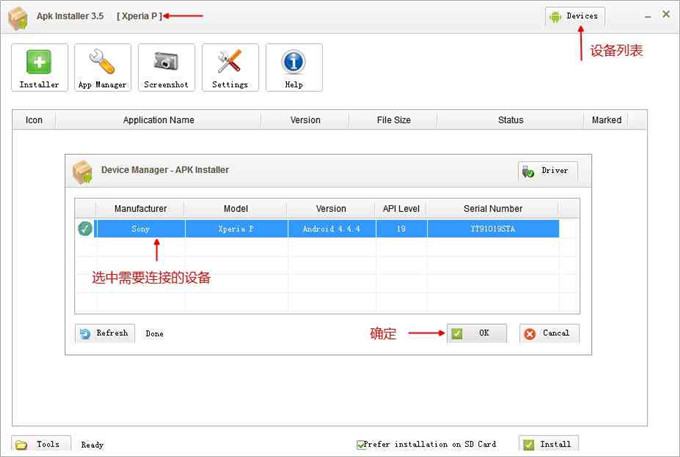Open the Settings tool
Screen dimensions: 680x457
[230, 67]
